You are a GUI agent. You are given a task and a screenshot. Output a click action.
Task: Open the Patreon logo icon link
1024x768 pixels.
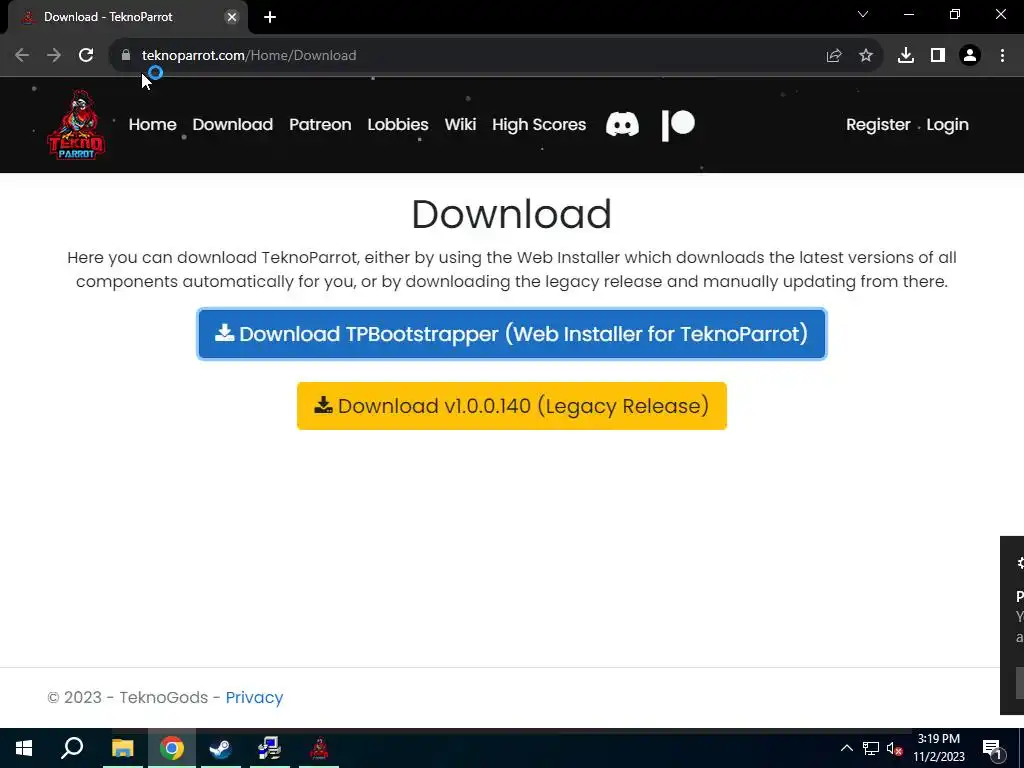(x=678, y=125)
